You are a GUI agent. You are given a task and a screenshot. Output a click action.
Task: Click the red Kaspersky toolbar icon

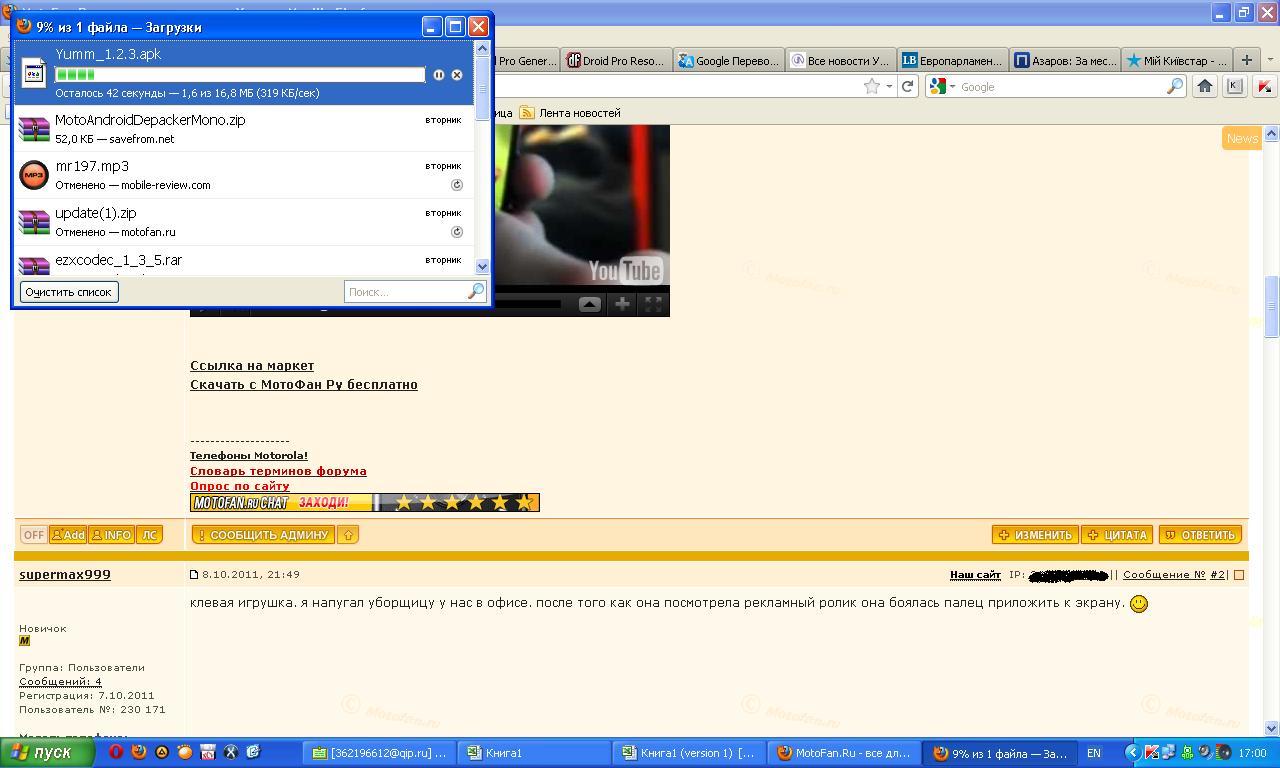(1264, 86)
